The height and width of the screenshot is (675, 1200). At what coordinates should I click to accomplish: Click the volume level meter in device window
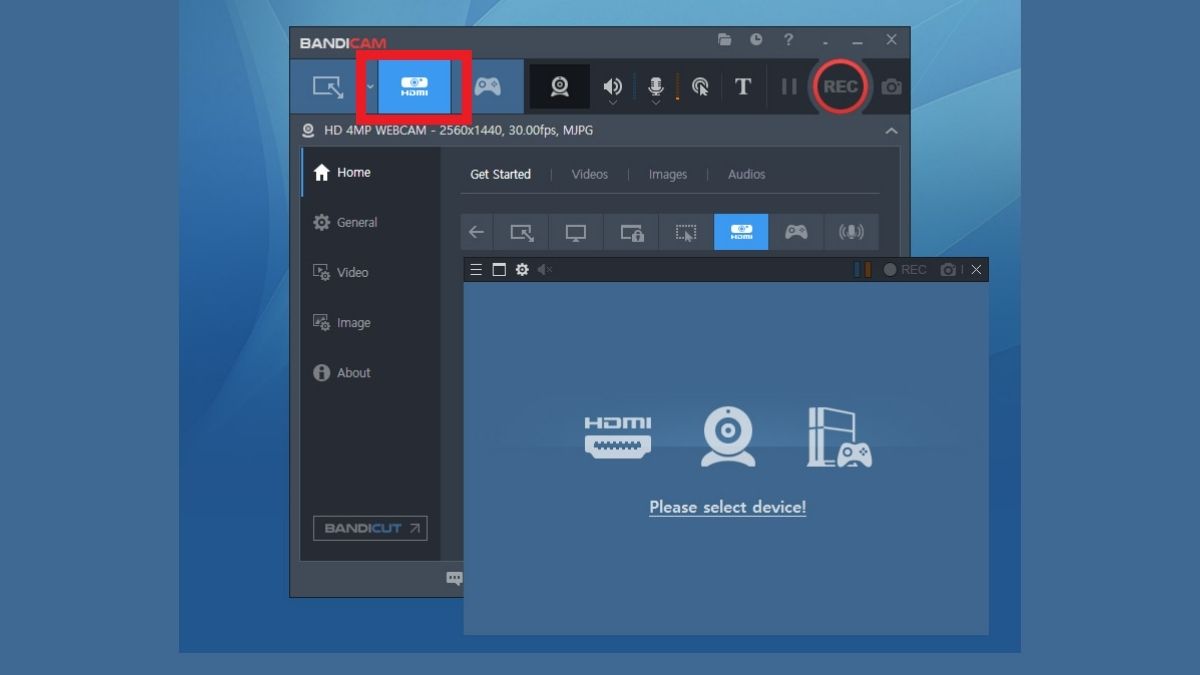coord(862,270)
